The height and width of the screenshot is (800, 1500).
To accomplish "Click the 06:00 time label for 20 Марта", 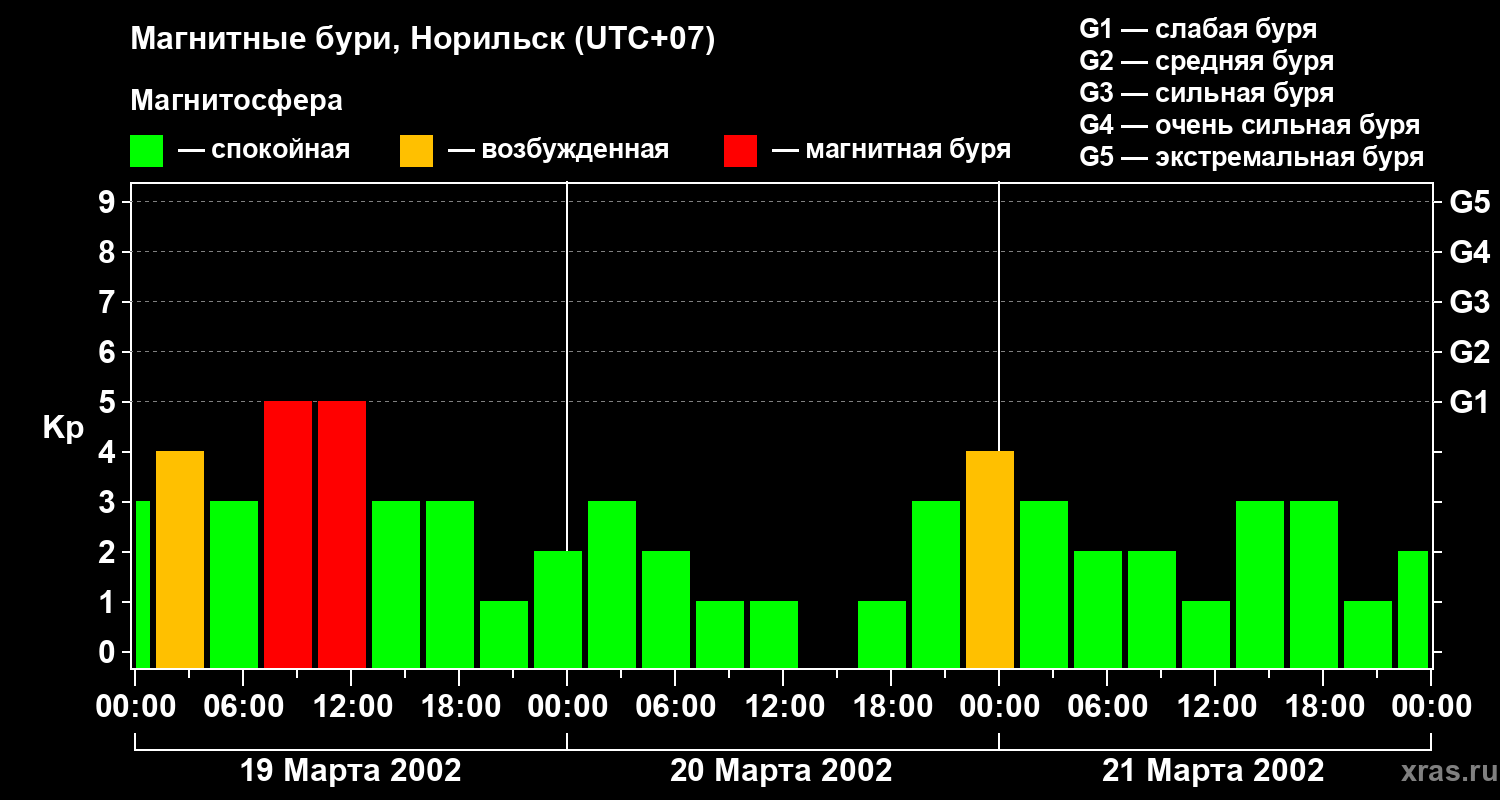I will coord(675,706).
